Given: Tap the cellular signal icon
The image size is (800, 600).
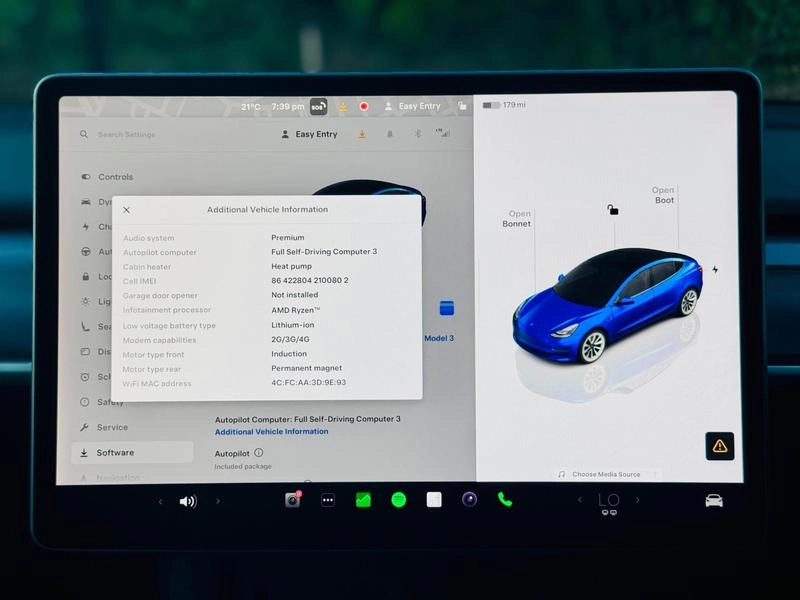Looking at the screenshot, I should (443, 133).
